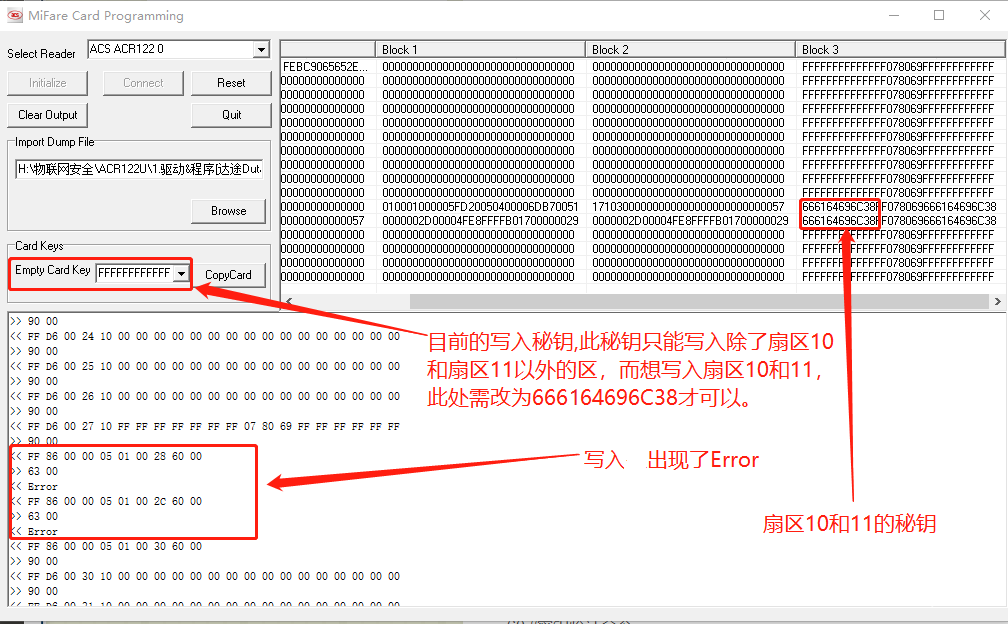Maximize the MiFare Card Programming window
Screen dimensions: 1008x624
pos(939,15)
